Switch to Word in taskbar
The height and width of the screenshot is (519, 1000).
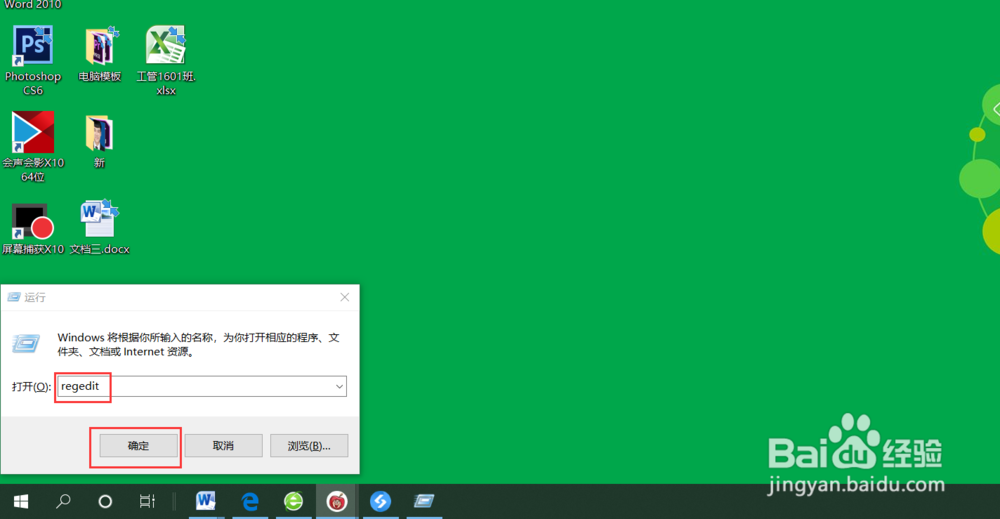pos(205,502)
